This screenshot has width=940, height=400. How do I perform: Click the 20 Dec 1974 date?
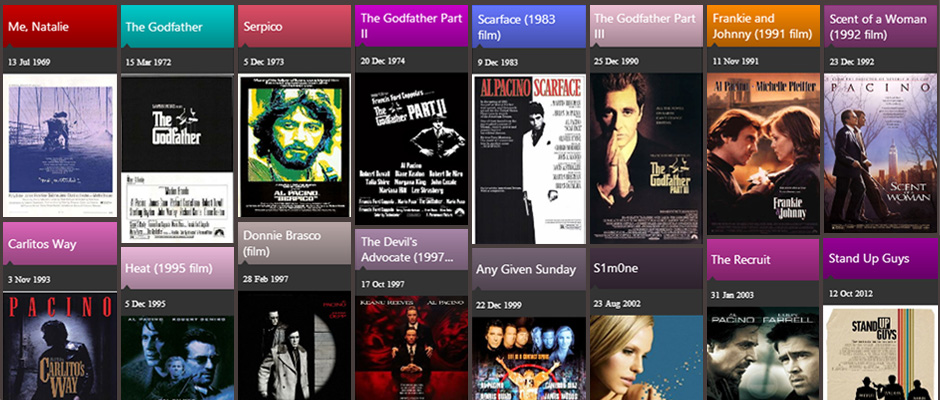(382, 61)
